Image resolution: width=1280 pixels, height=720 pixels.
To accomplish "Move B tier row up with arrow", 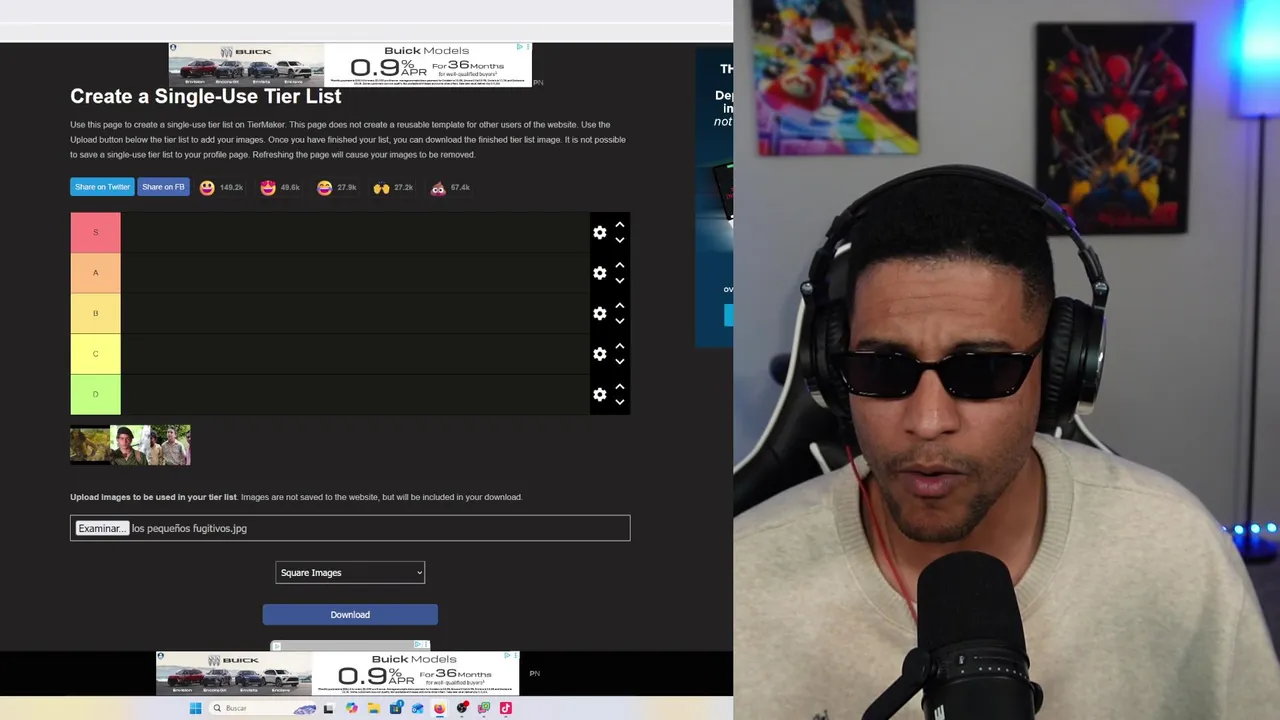I will pos(620,305).
